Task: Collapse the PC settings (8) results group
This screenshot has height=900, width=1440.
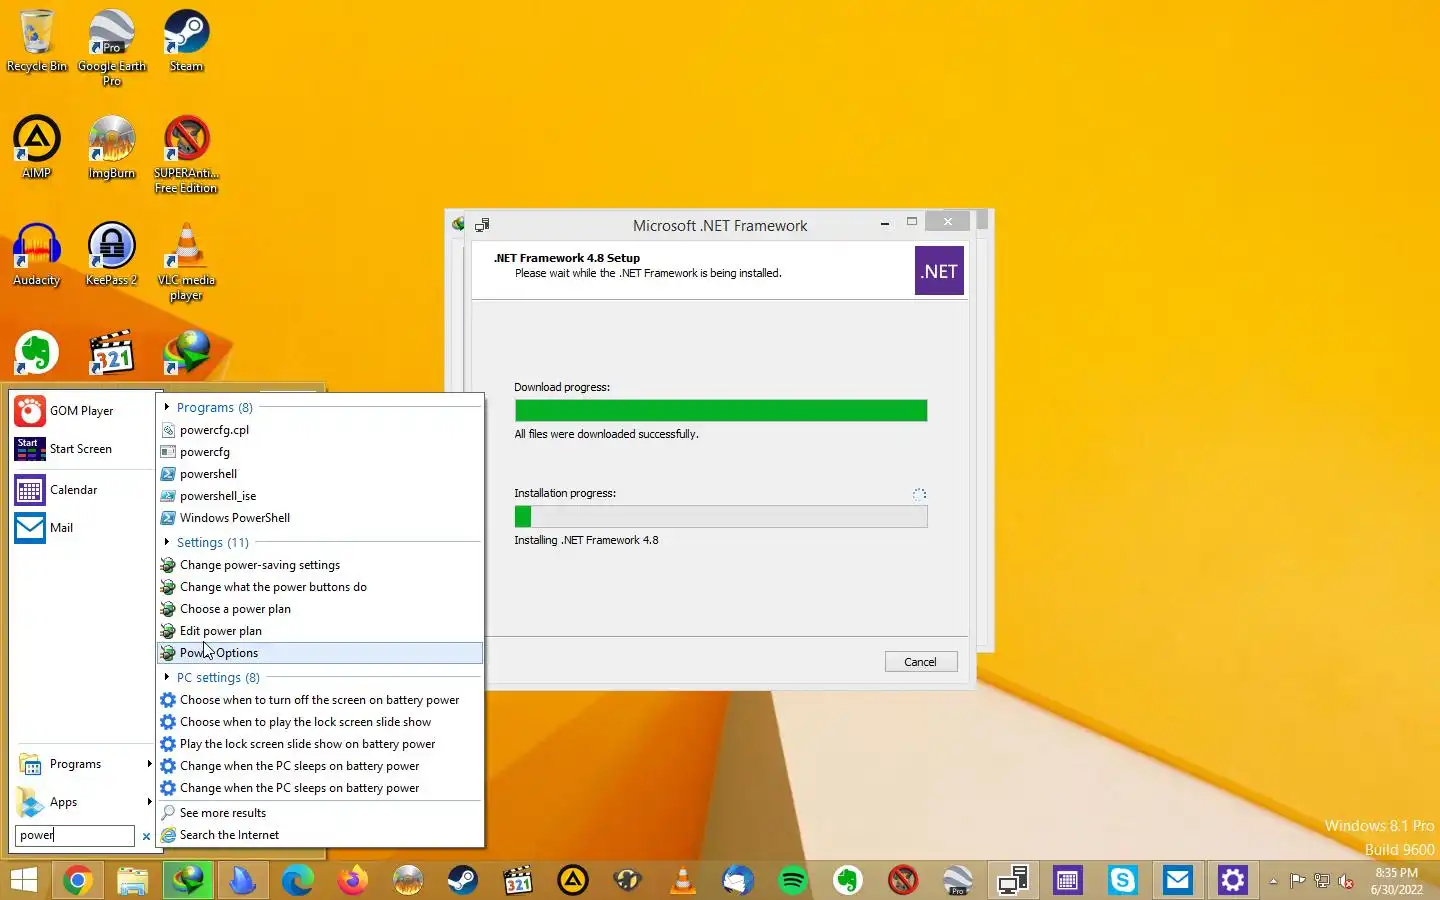Action: click(x=167, y=677)
